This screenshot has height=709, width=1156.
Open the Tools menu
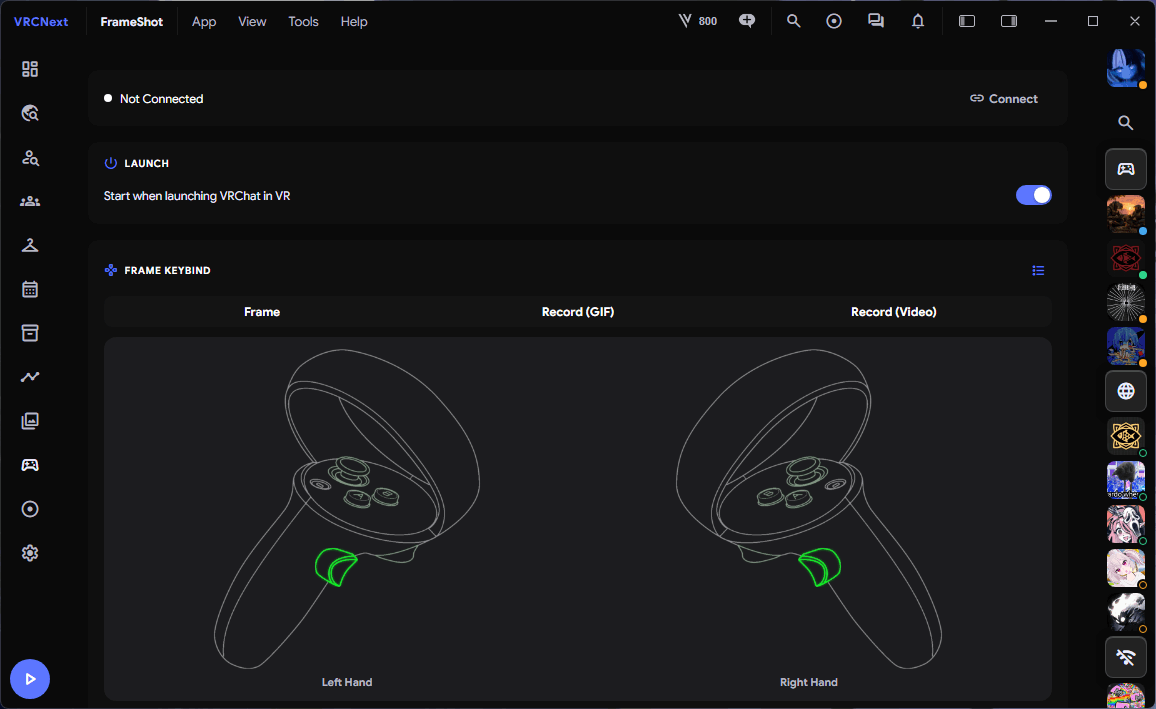(x=303, y=21)
